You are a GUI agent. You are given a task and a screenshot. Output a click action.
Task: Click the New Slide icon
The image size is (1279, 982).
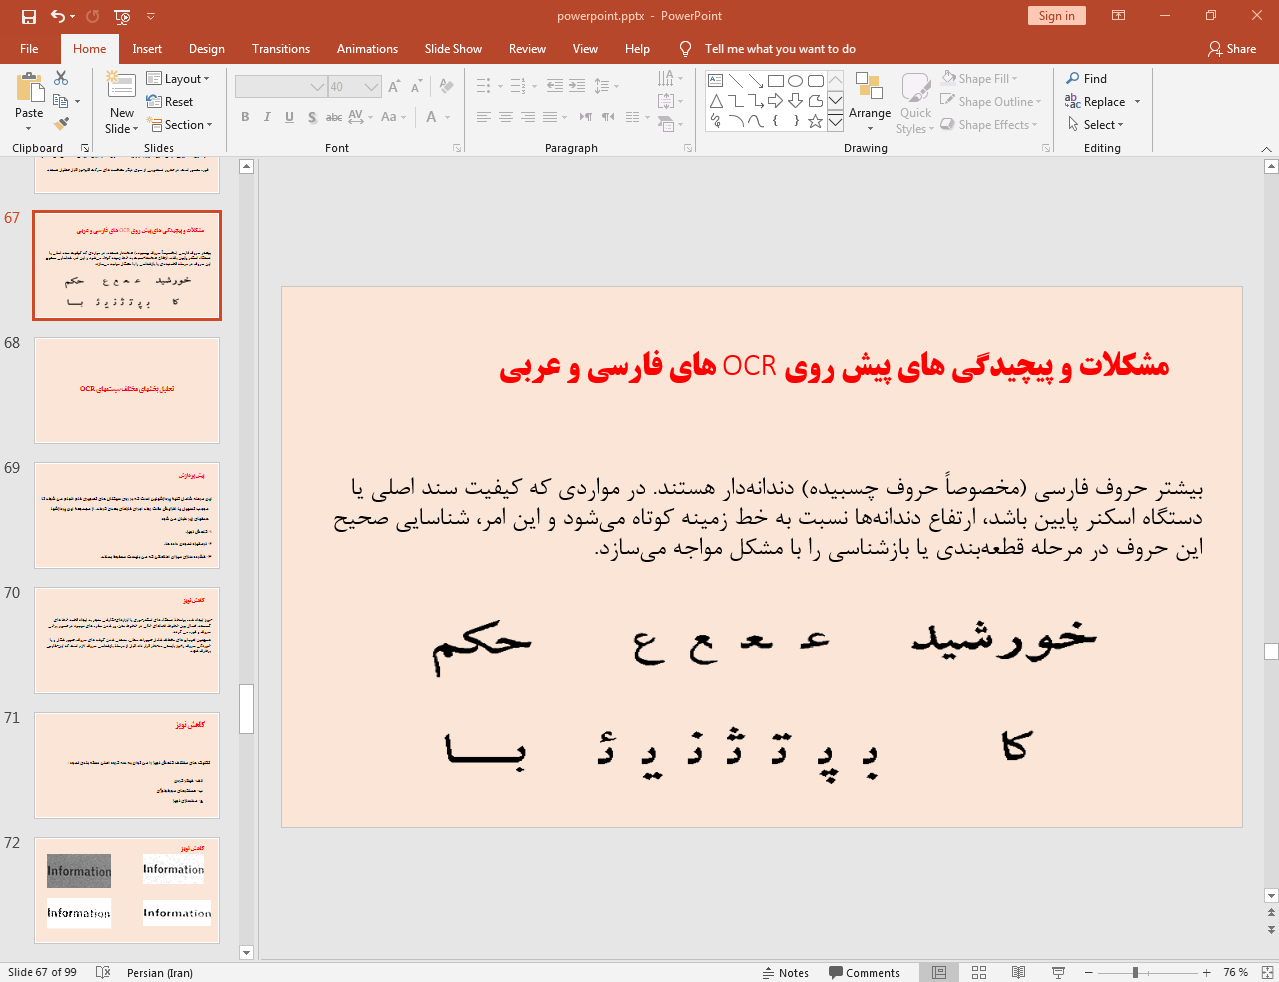(x=121, y=86)
